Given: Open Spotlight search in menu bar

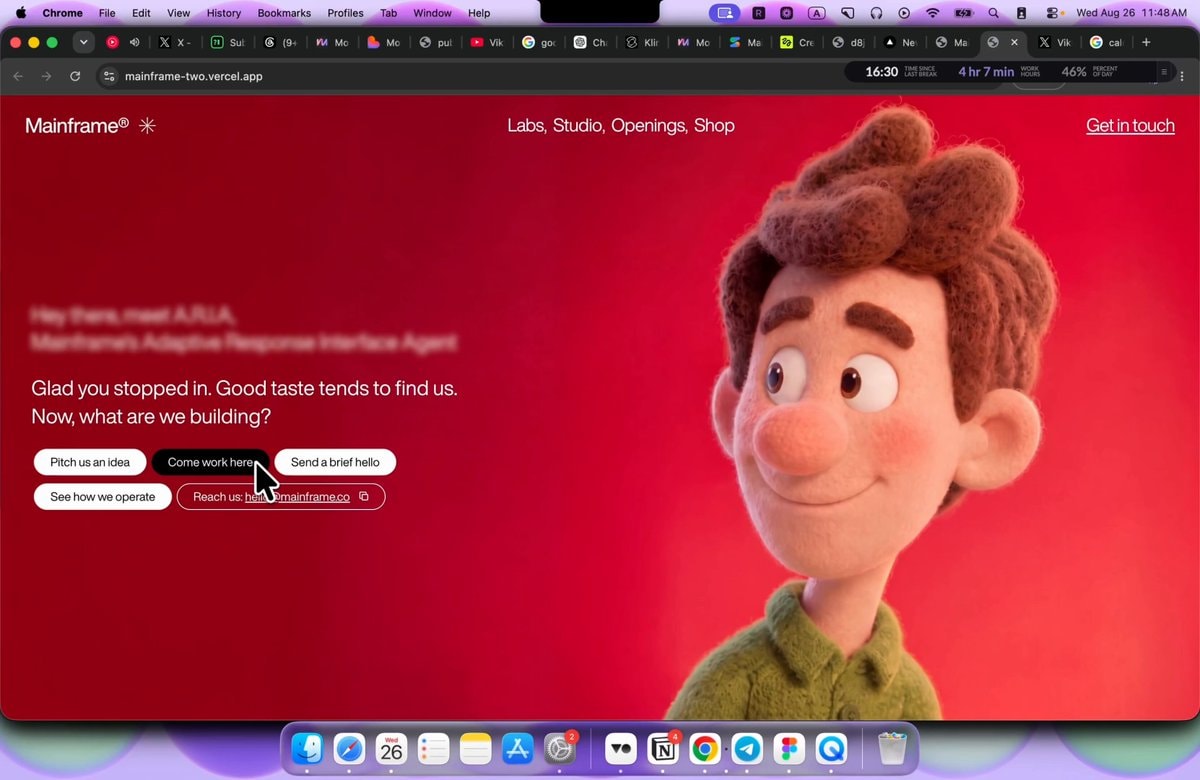Looking at the screenshot, I should point(993,13).
